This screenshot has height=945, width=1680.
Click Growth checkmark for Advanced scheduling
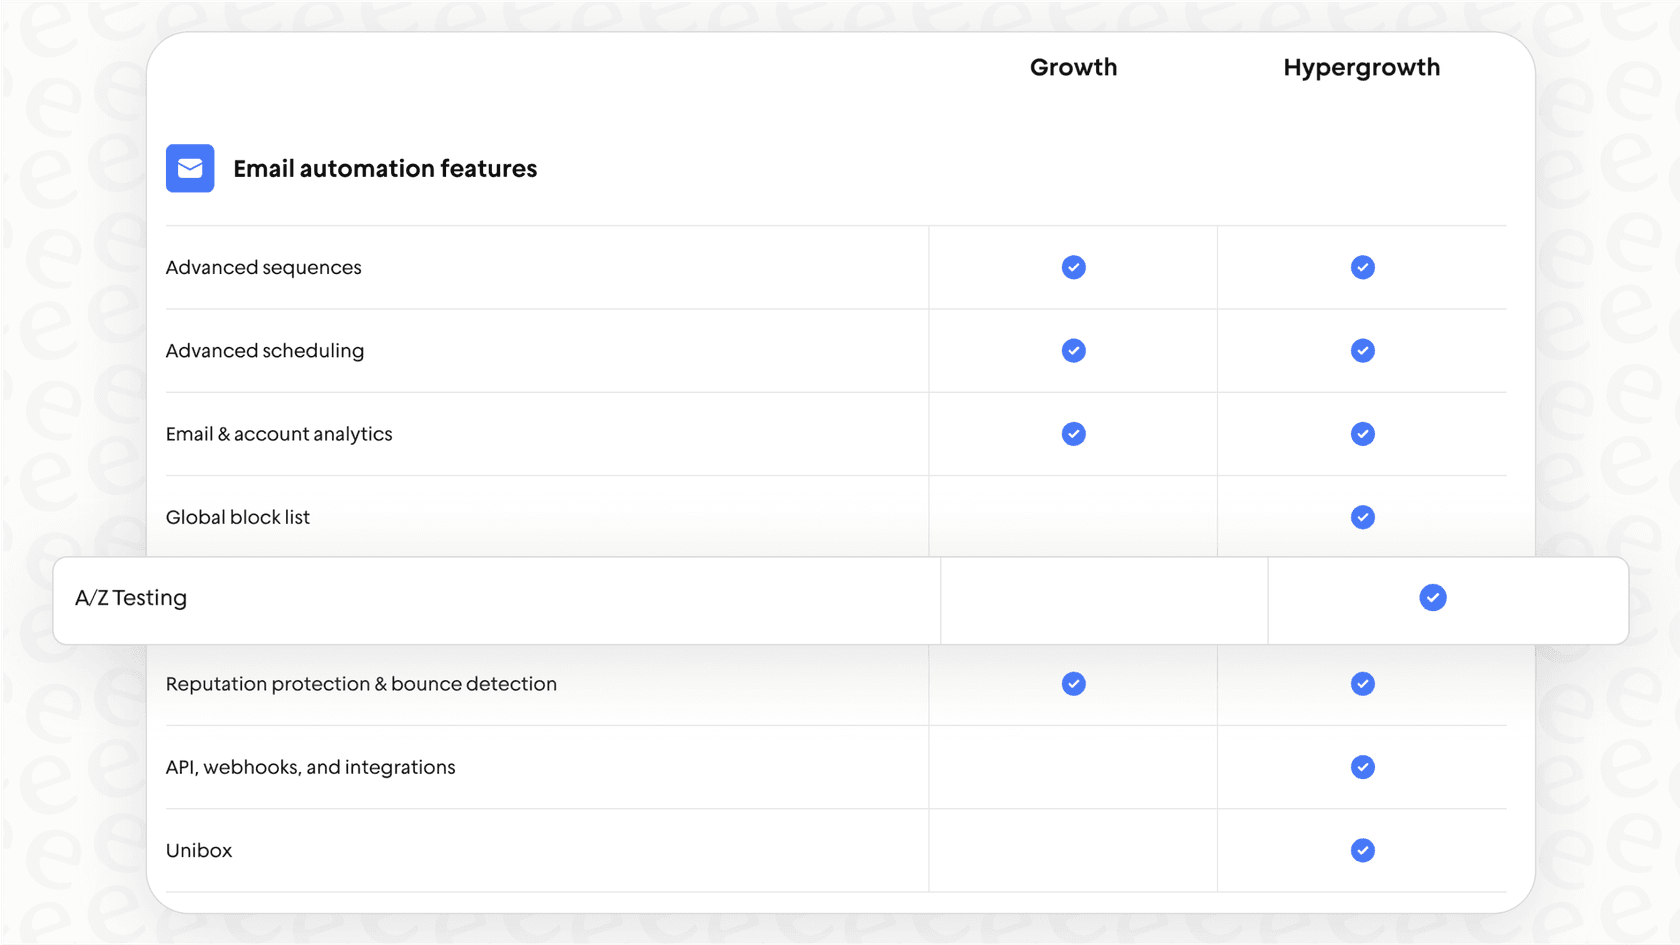1073,351
